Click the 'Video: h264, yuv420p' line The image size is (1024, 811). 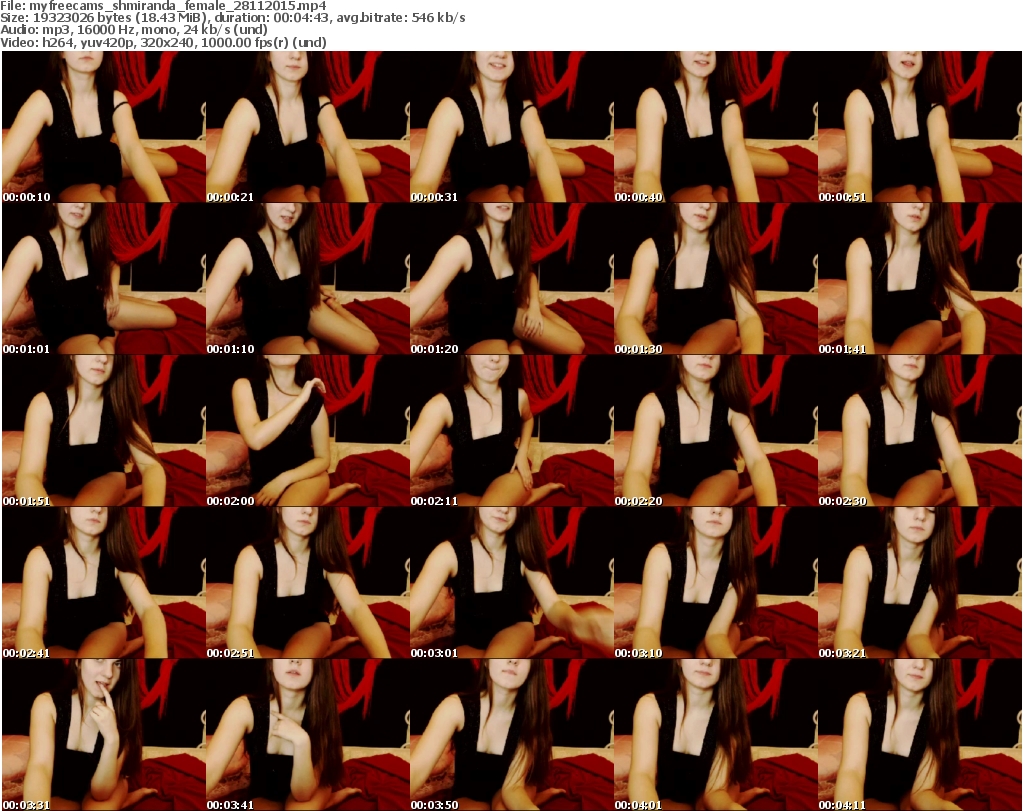click(163, 42)
